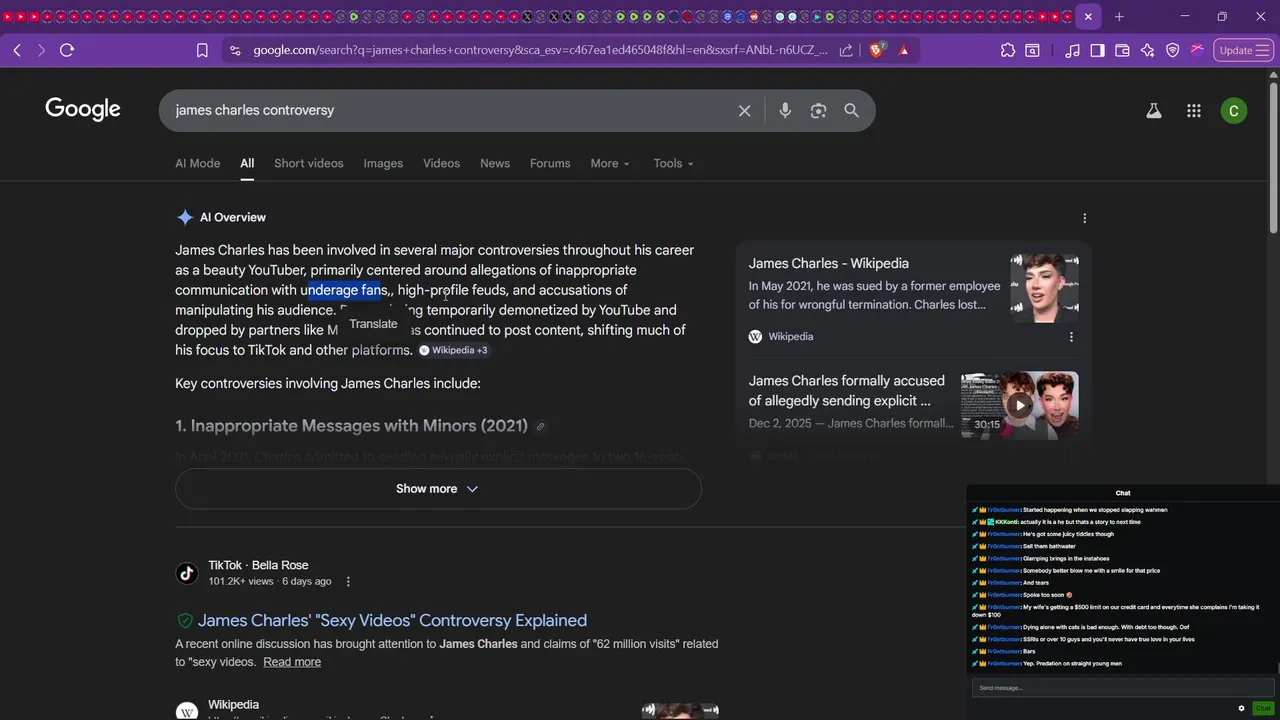Choose Translate in the selection popup

click(x=373, y=324)
